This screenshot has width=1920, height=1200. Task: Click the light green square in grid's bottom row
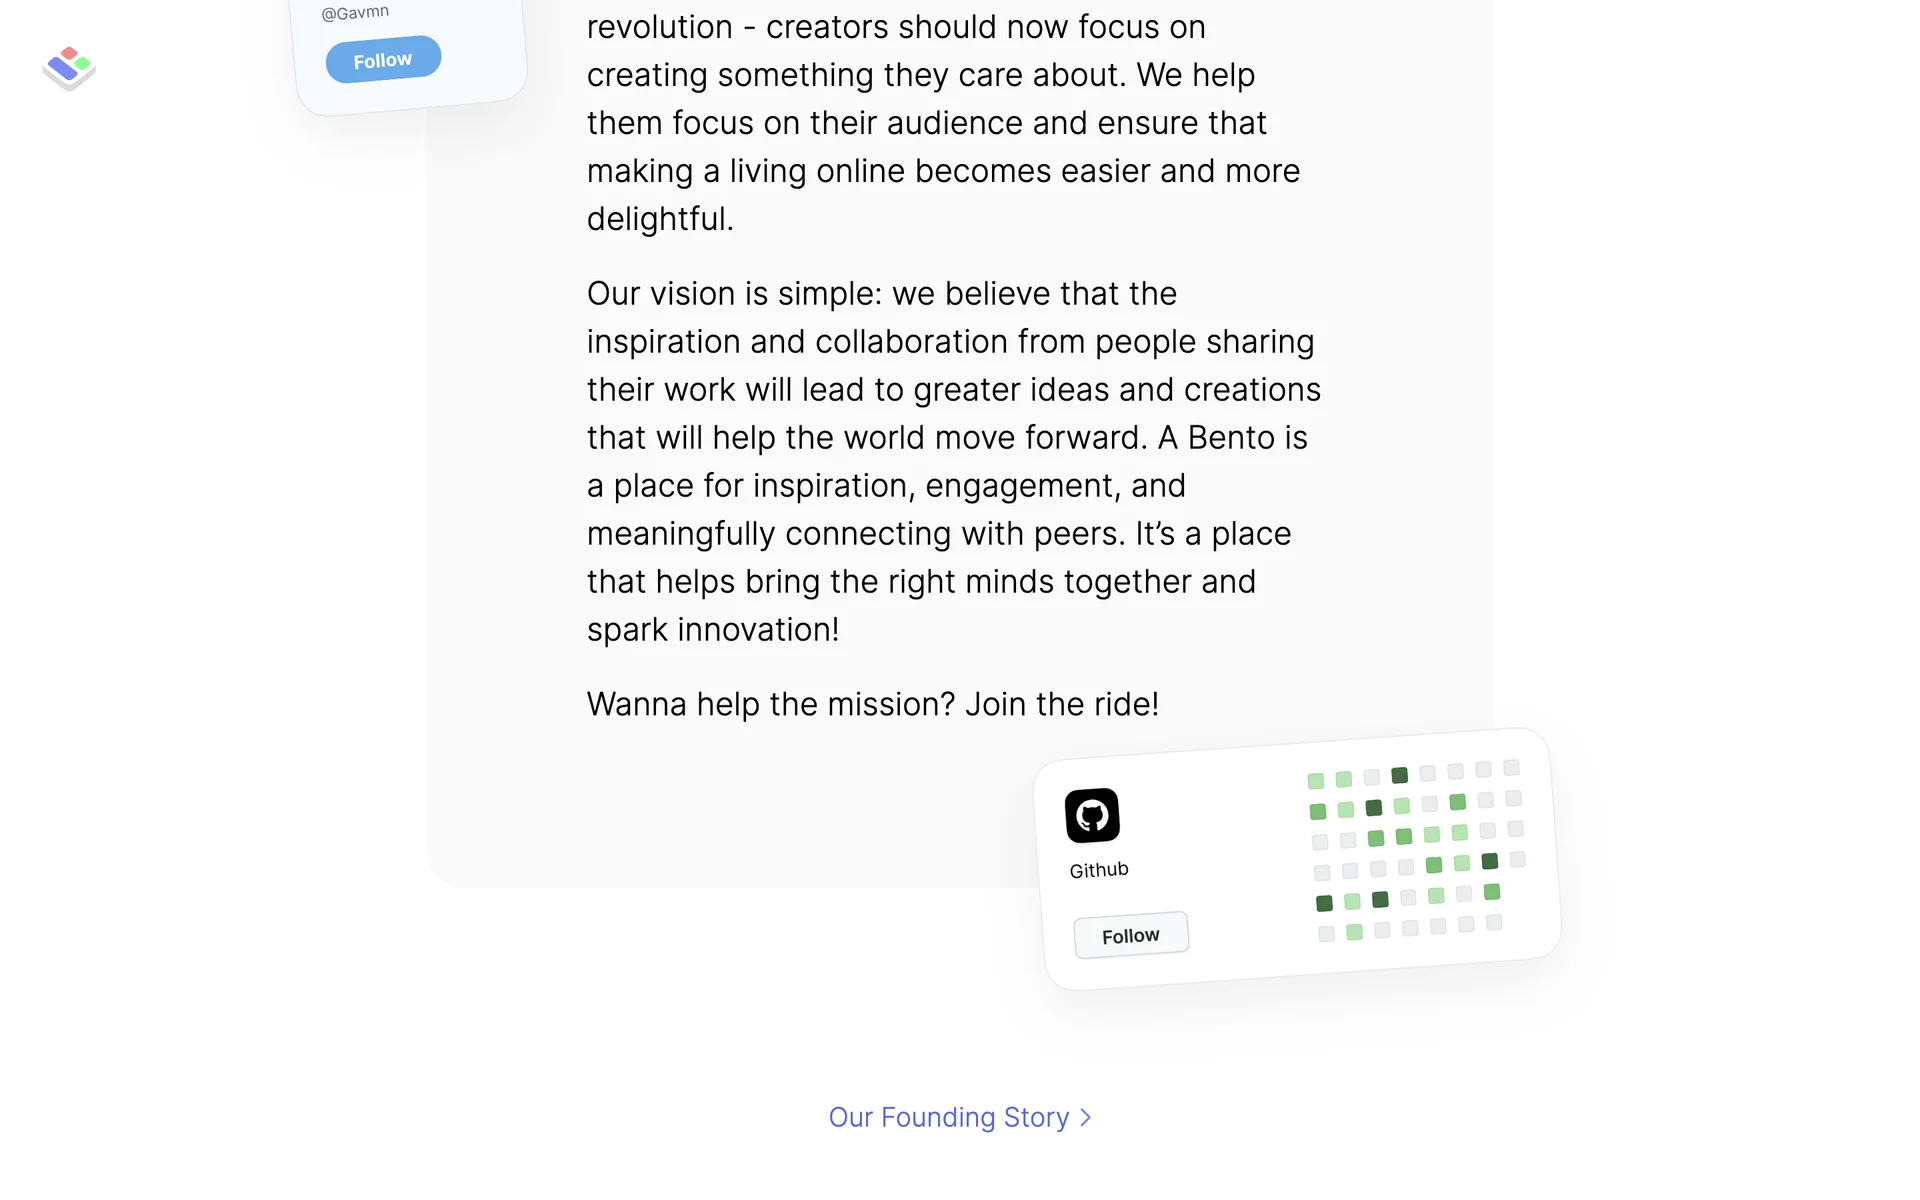click(x=1354, y=932)
